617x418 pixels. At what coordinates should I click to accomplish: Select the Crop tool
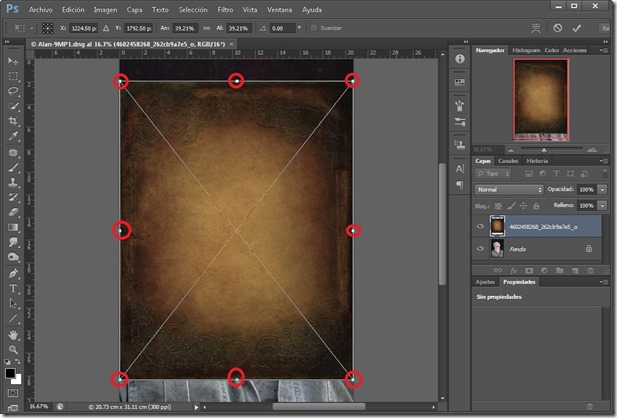click(x=14, y=121)
